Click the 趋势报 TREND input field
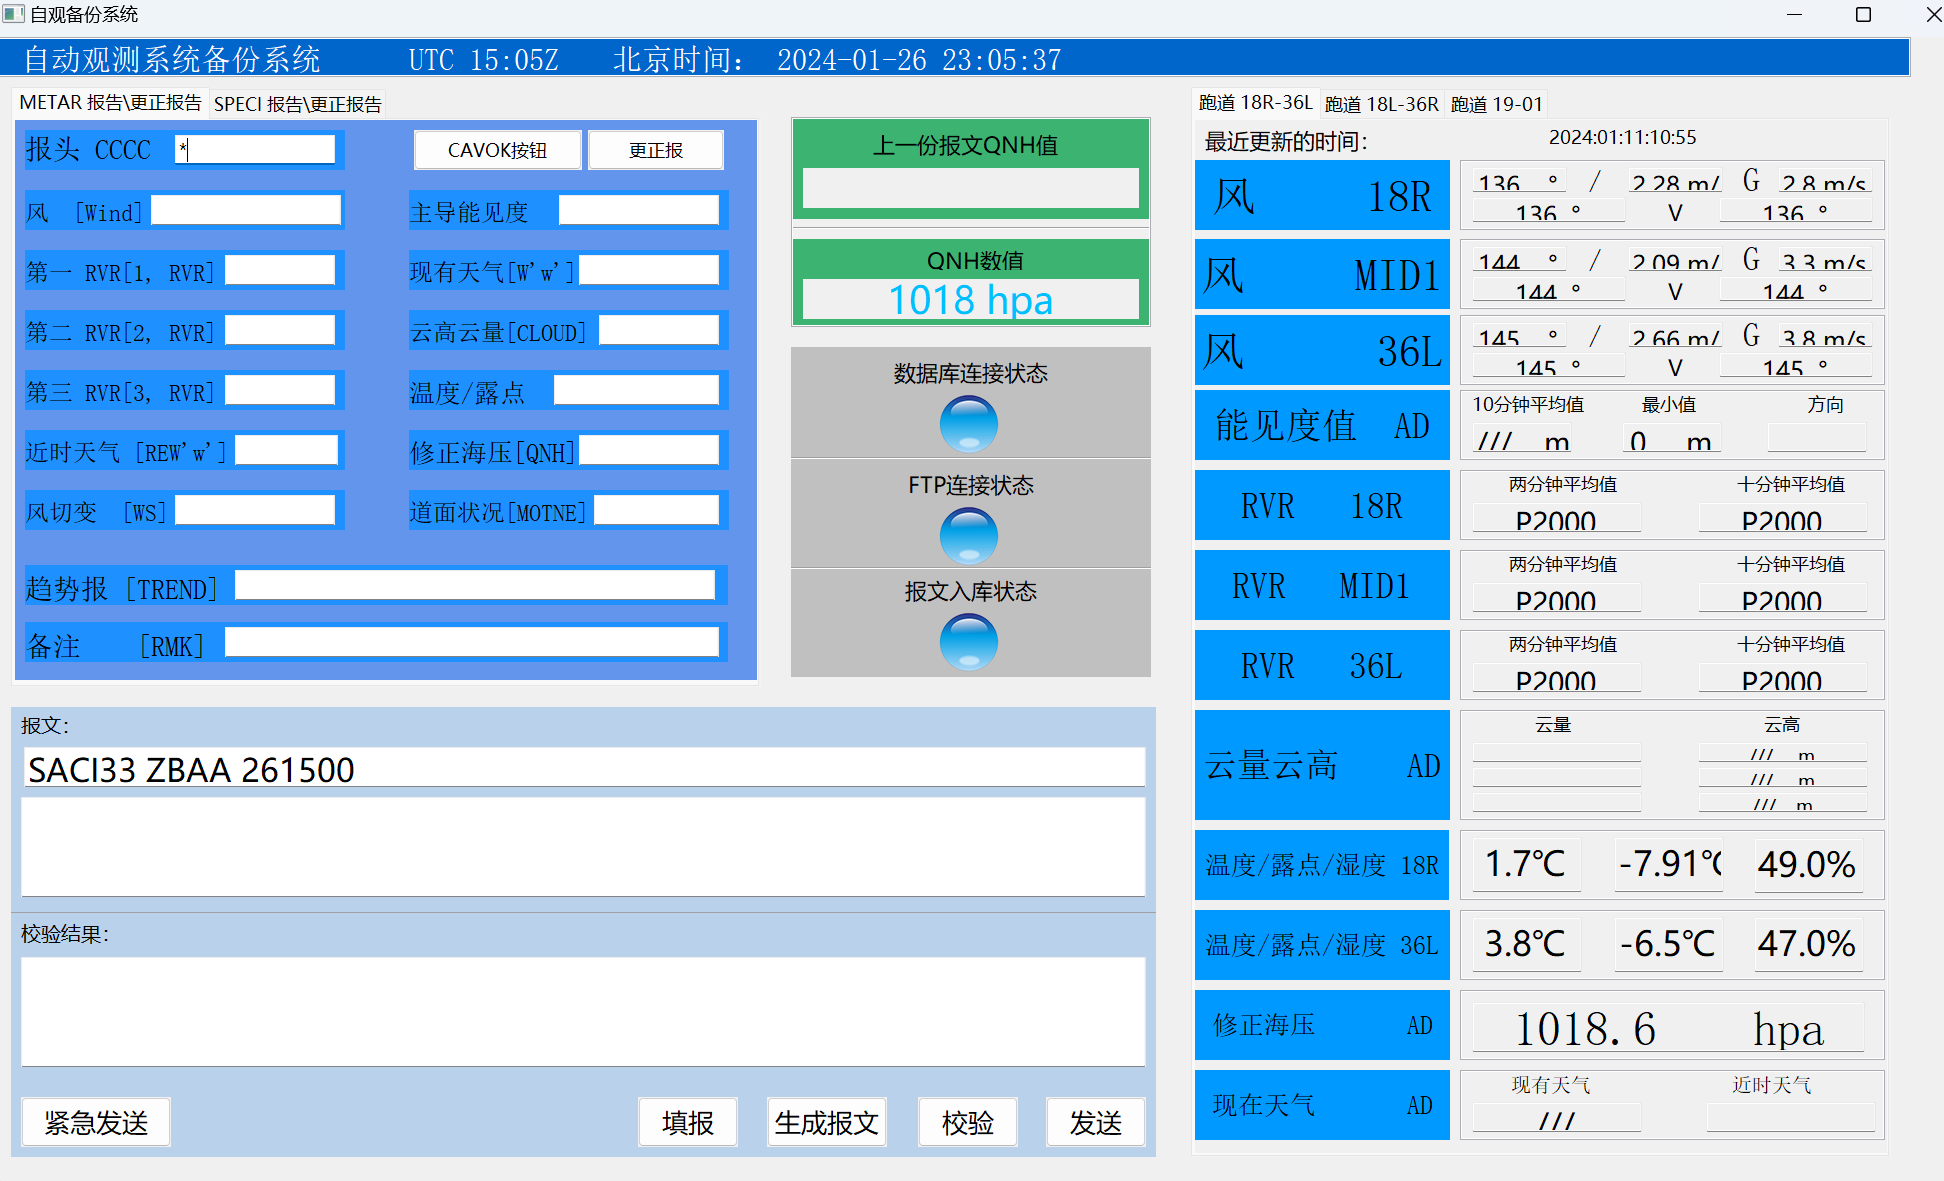1944x1181 pixels. point(475,585)
